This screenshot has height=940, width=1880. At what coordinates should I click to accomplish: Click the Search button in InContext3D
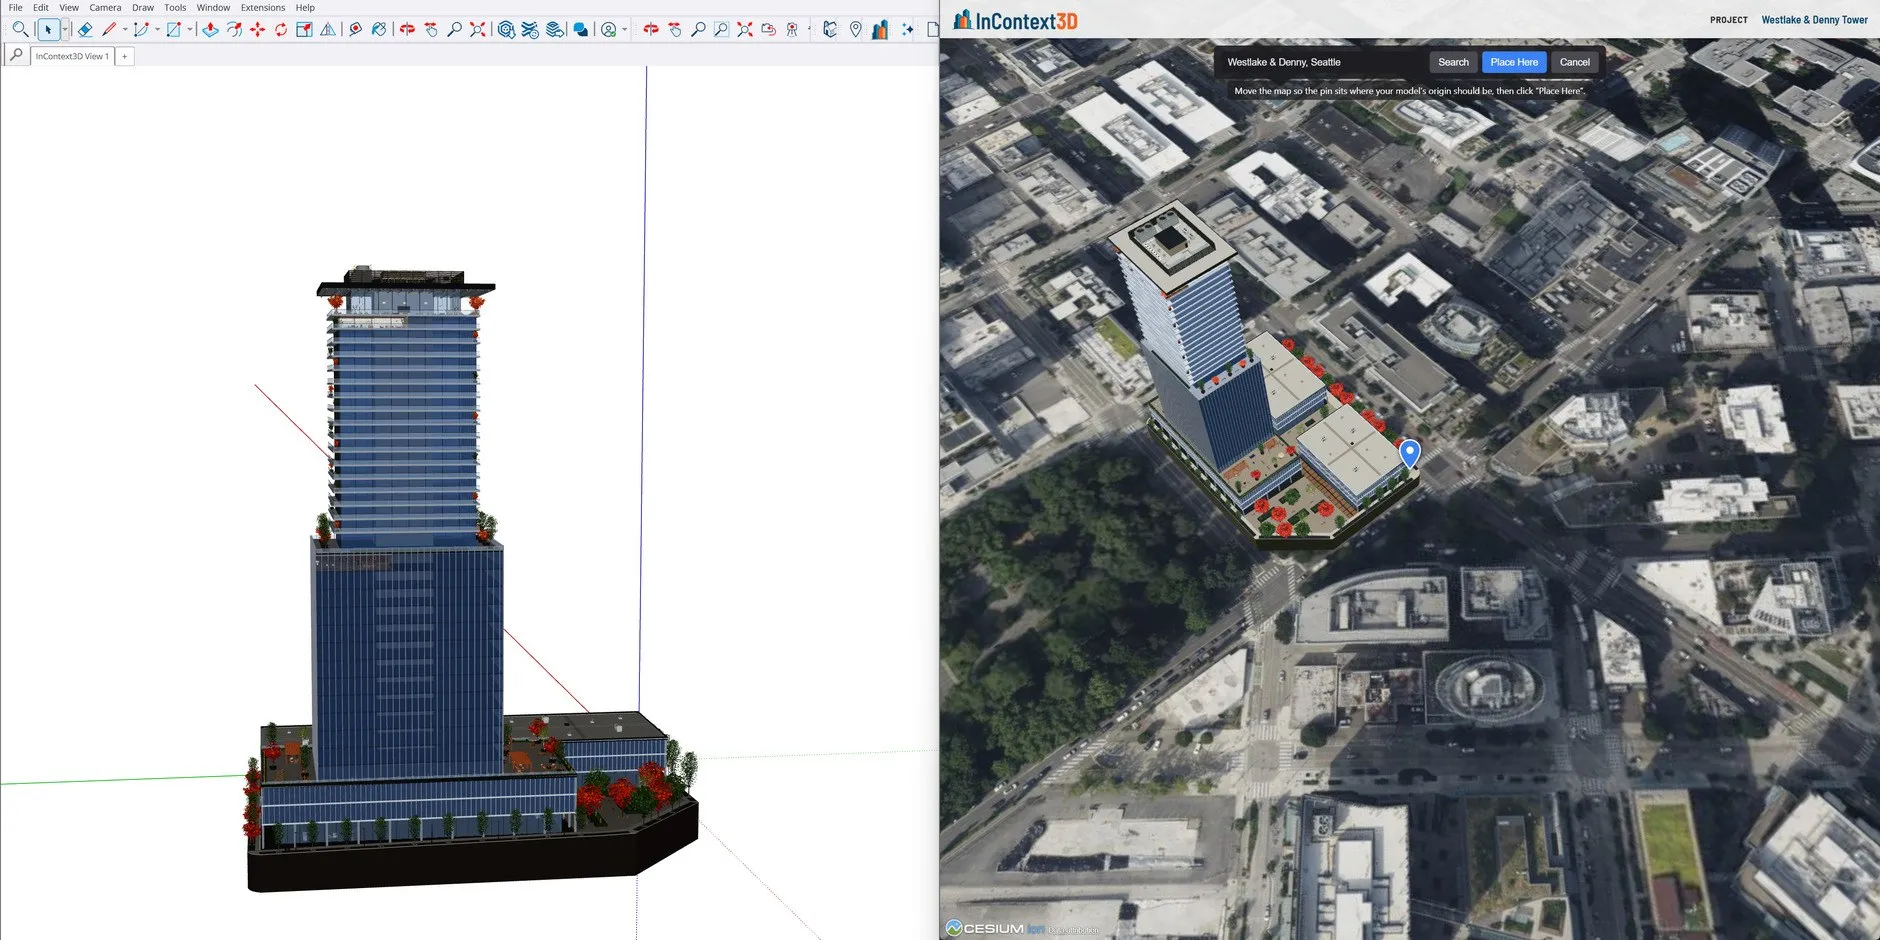coord(1453,62)
